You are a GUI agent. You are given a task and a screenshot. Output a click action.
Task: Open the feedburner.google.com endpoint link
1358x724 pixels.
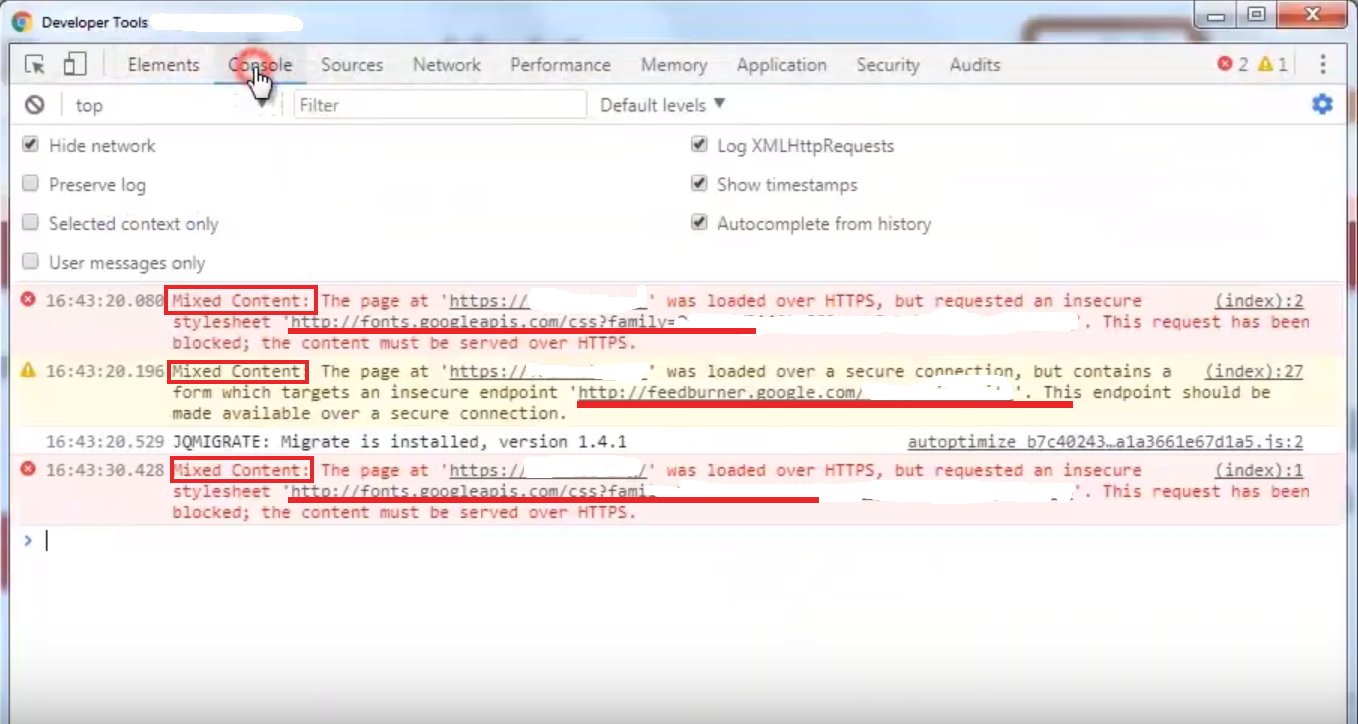[x=798, y=392]
